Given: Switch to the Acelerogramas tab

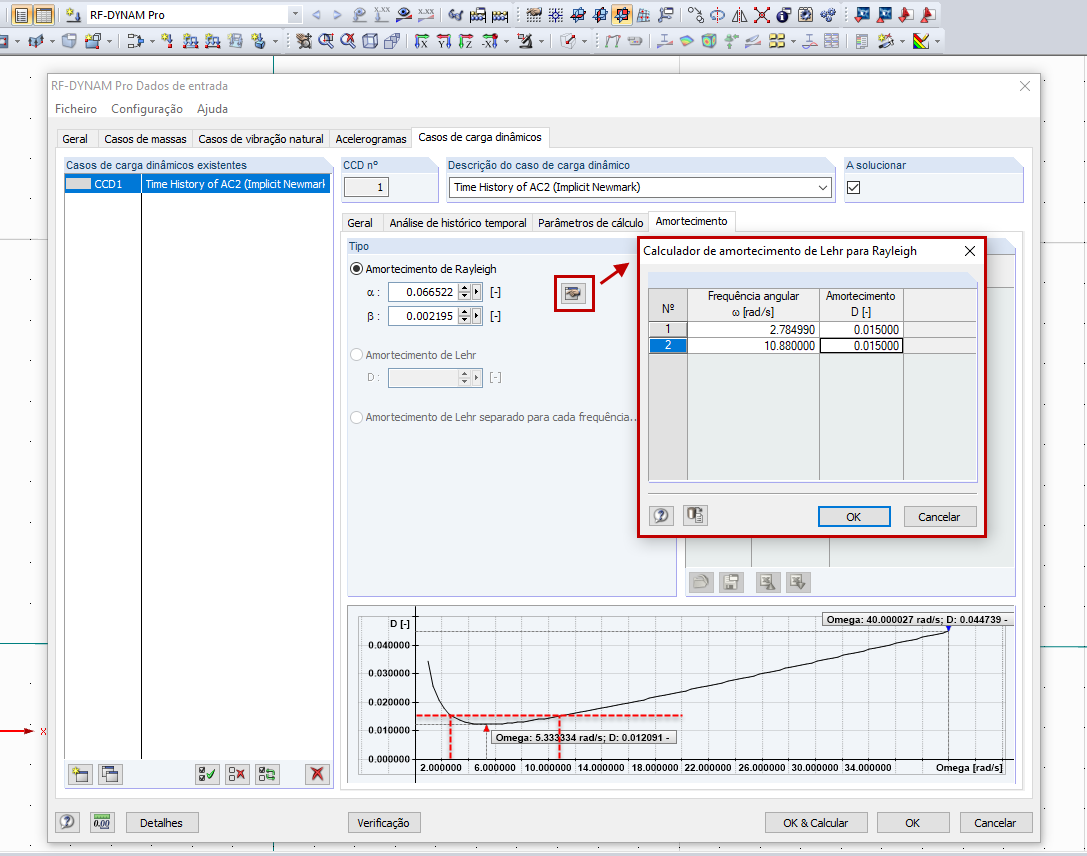Looking at the screenshot, I should [x=371, y=139].
